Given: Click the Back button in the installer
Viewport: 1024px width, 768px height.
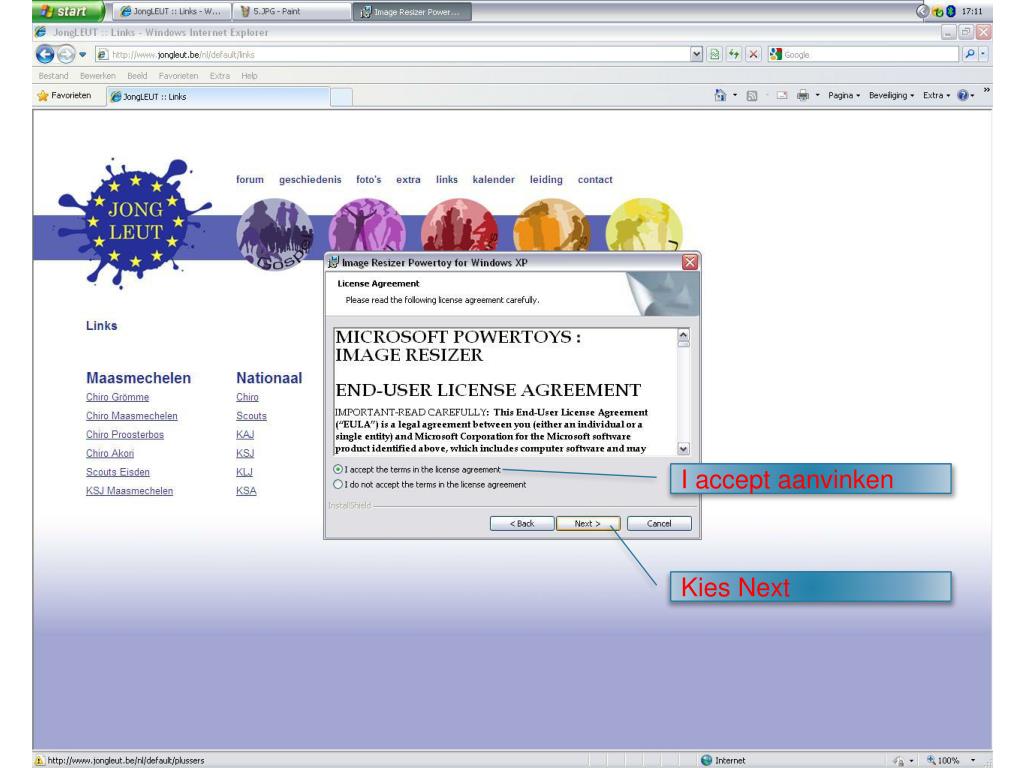Looking at the screenshot, I should pos(522,524).
